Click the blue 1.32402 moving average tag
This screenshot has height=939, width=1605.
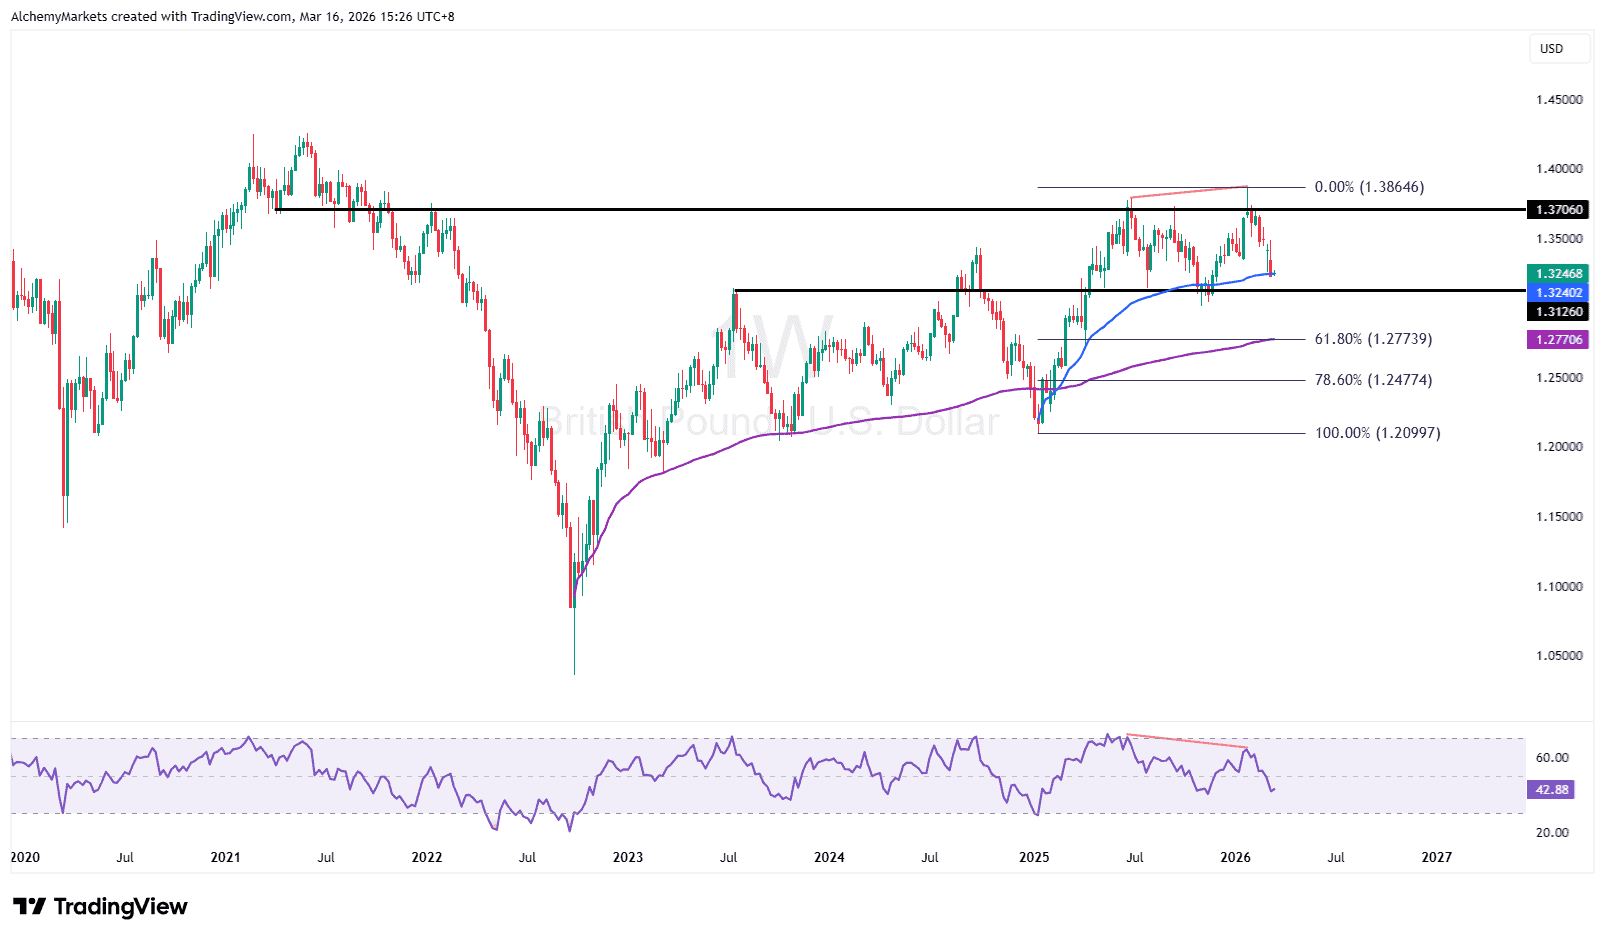pyautogui.click(x=1558, y=293)
